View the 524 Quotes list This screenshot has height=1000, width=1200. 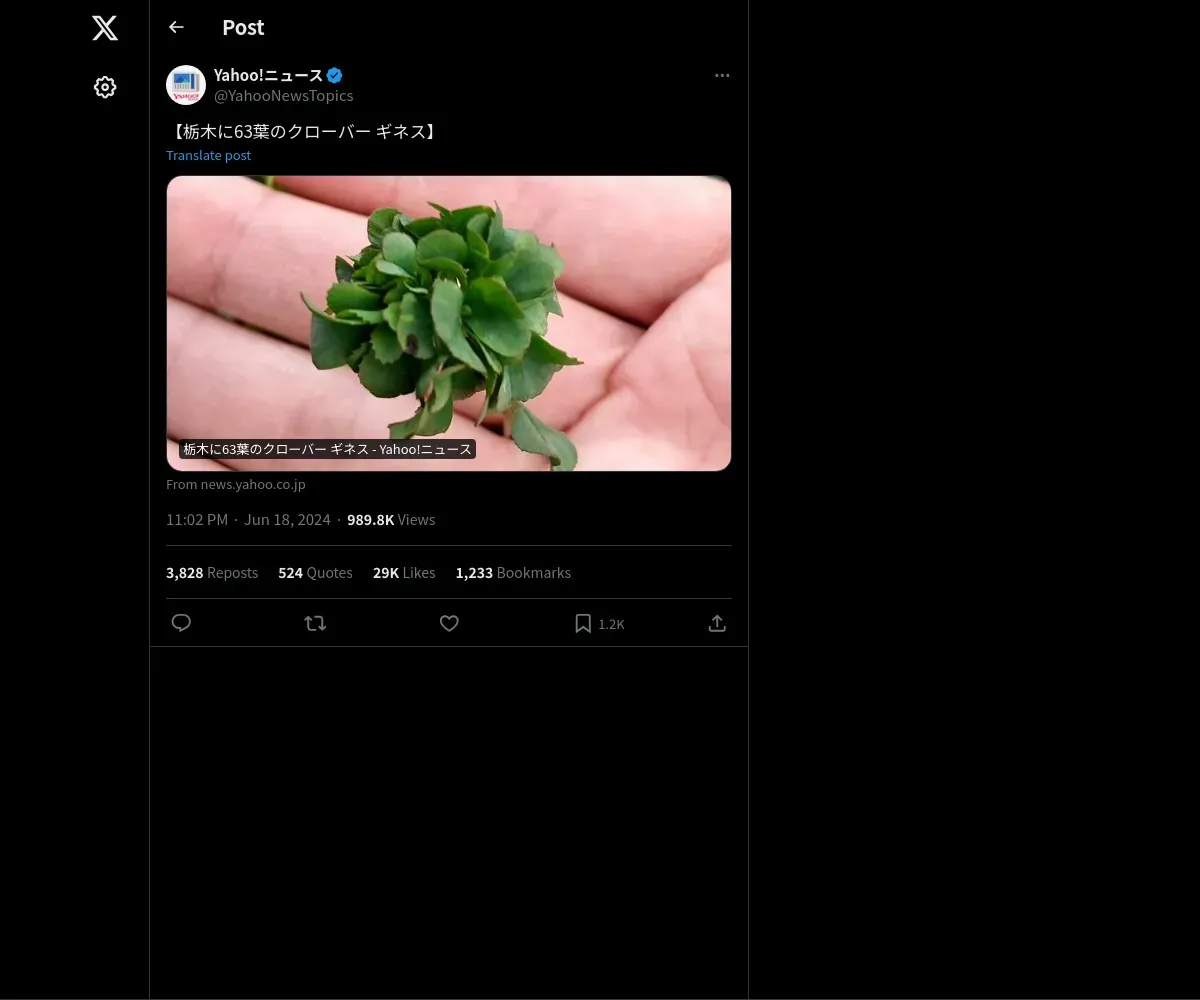pyautogui.click(x=315, y=573)
